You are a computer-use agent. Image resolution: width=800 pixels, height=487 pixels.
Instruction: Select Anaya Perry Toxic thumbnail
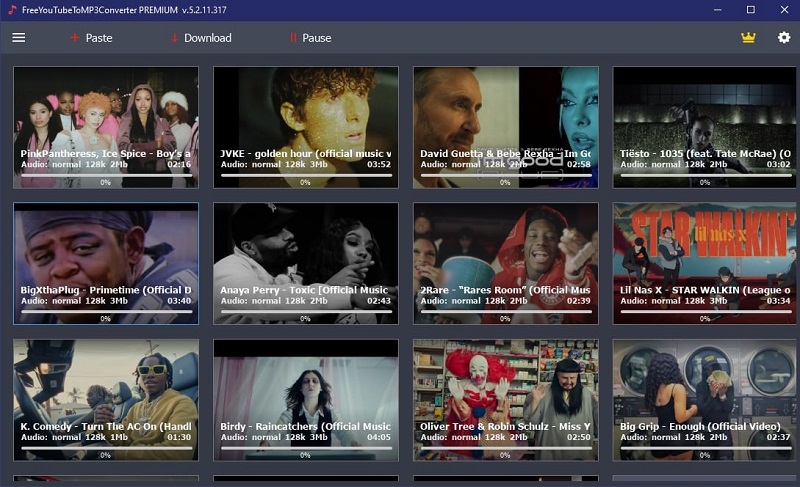306,264
